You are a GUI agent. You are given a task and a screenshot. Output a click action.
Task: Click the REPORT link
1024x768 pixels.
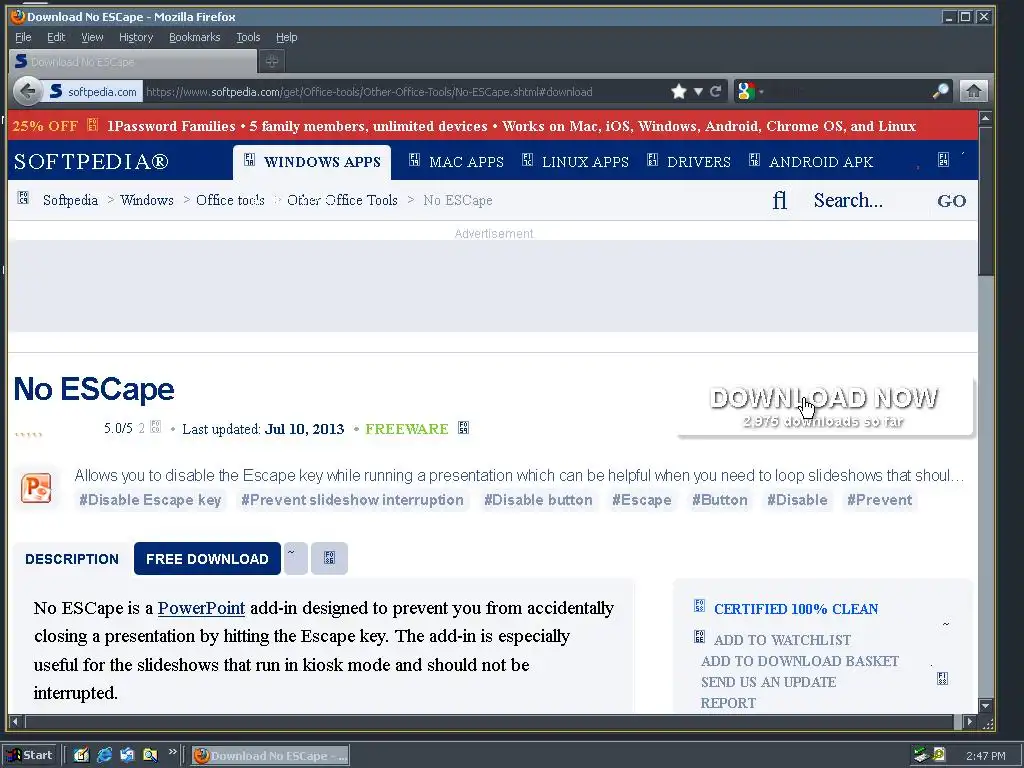pyautogui.click(x=728, y=703)
